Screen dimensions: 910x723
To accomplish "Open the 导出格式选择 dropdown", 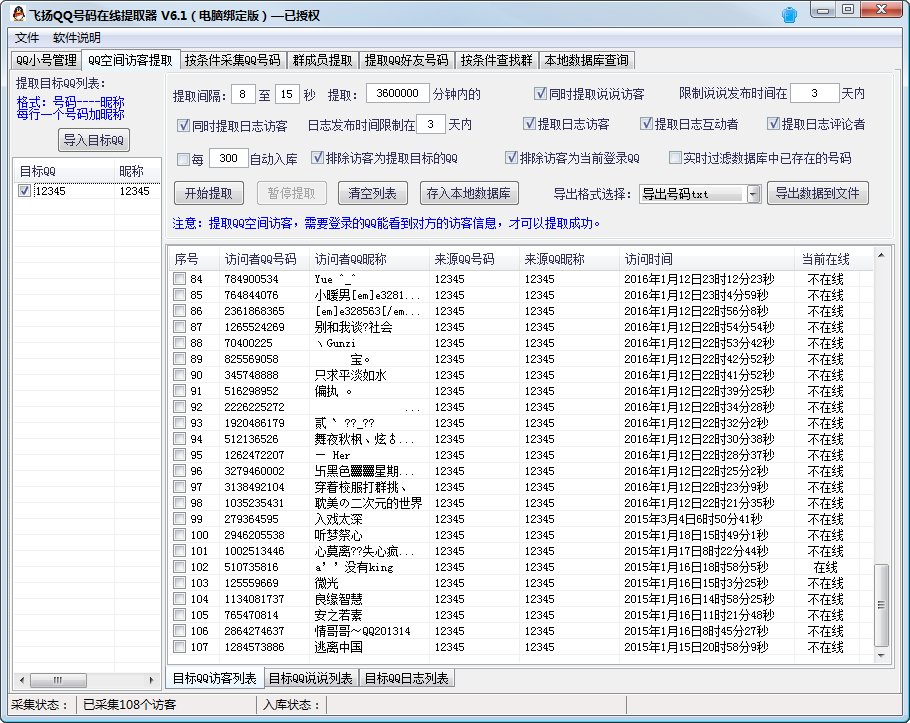I will point(753,194).
